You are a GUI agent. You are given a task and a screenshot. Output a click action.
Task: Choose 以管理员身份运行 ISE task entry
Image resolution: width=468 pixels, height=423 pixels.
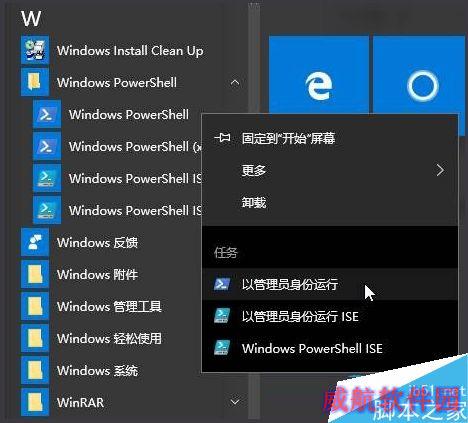(x=330, y=316)
